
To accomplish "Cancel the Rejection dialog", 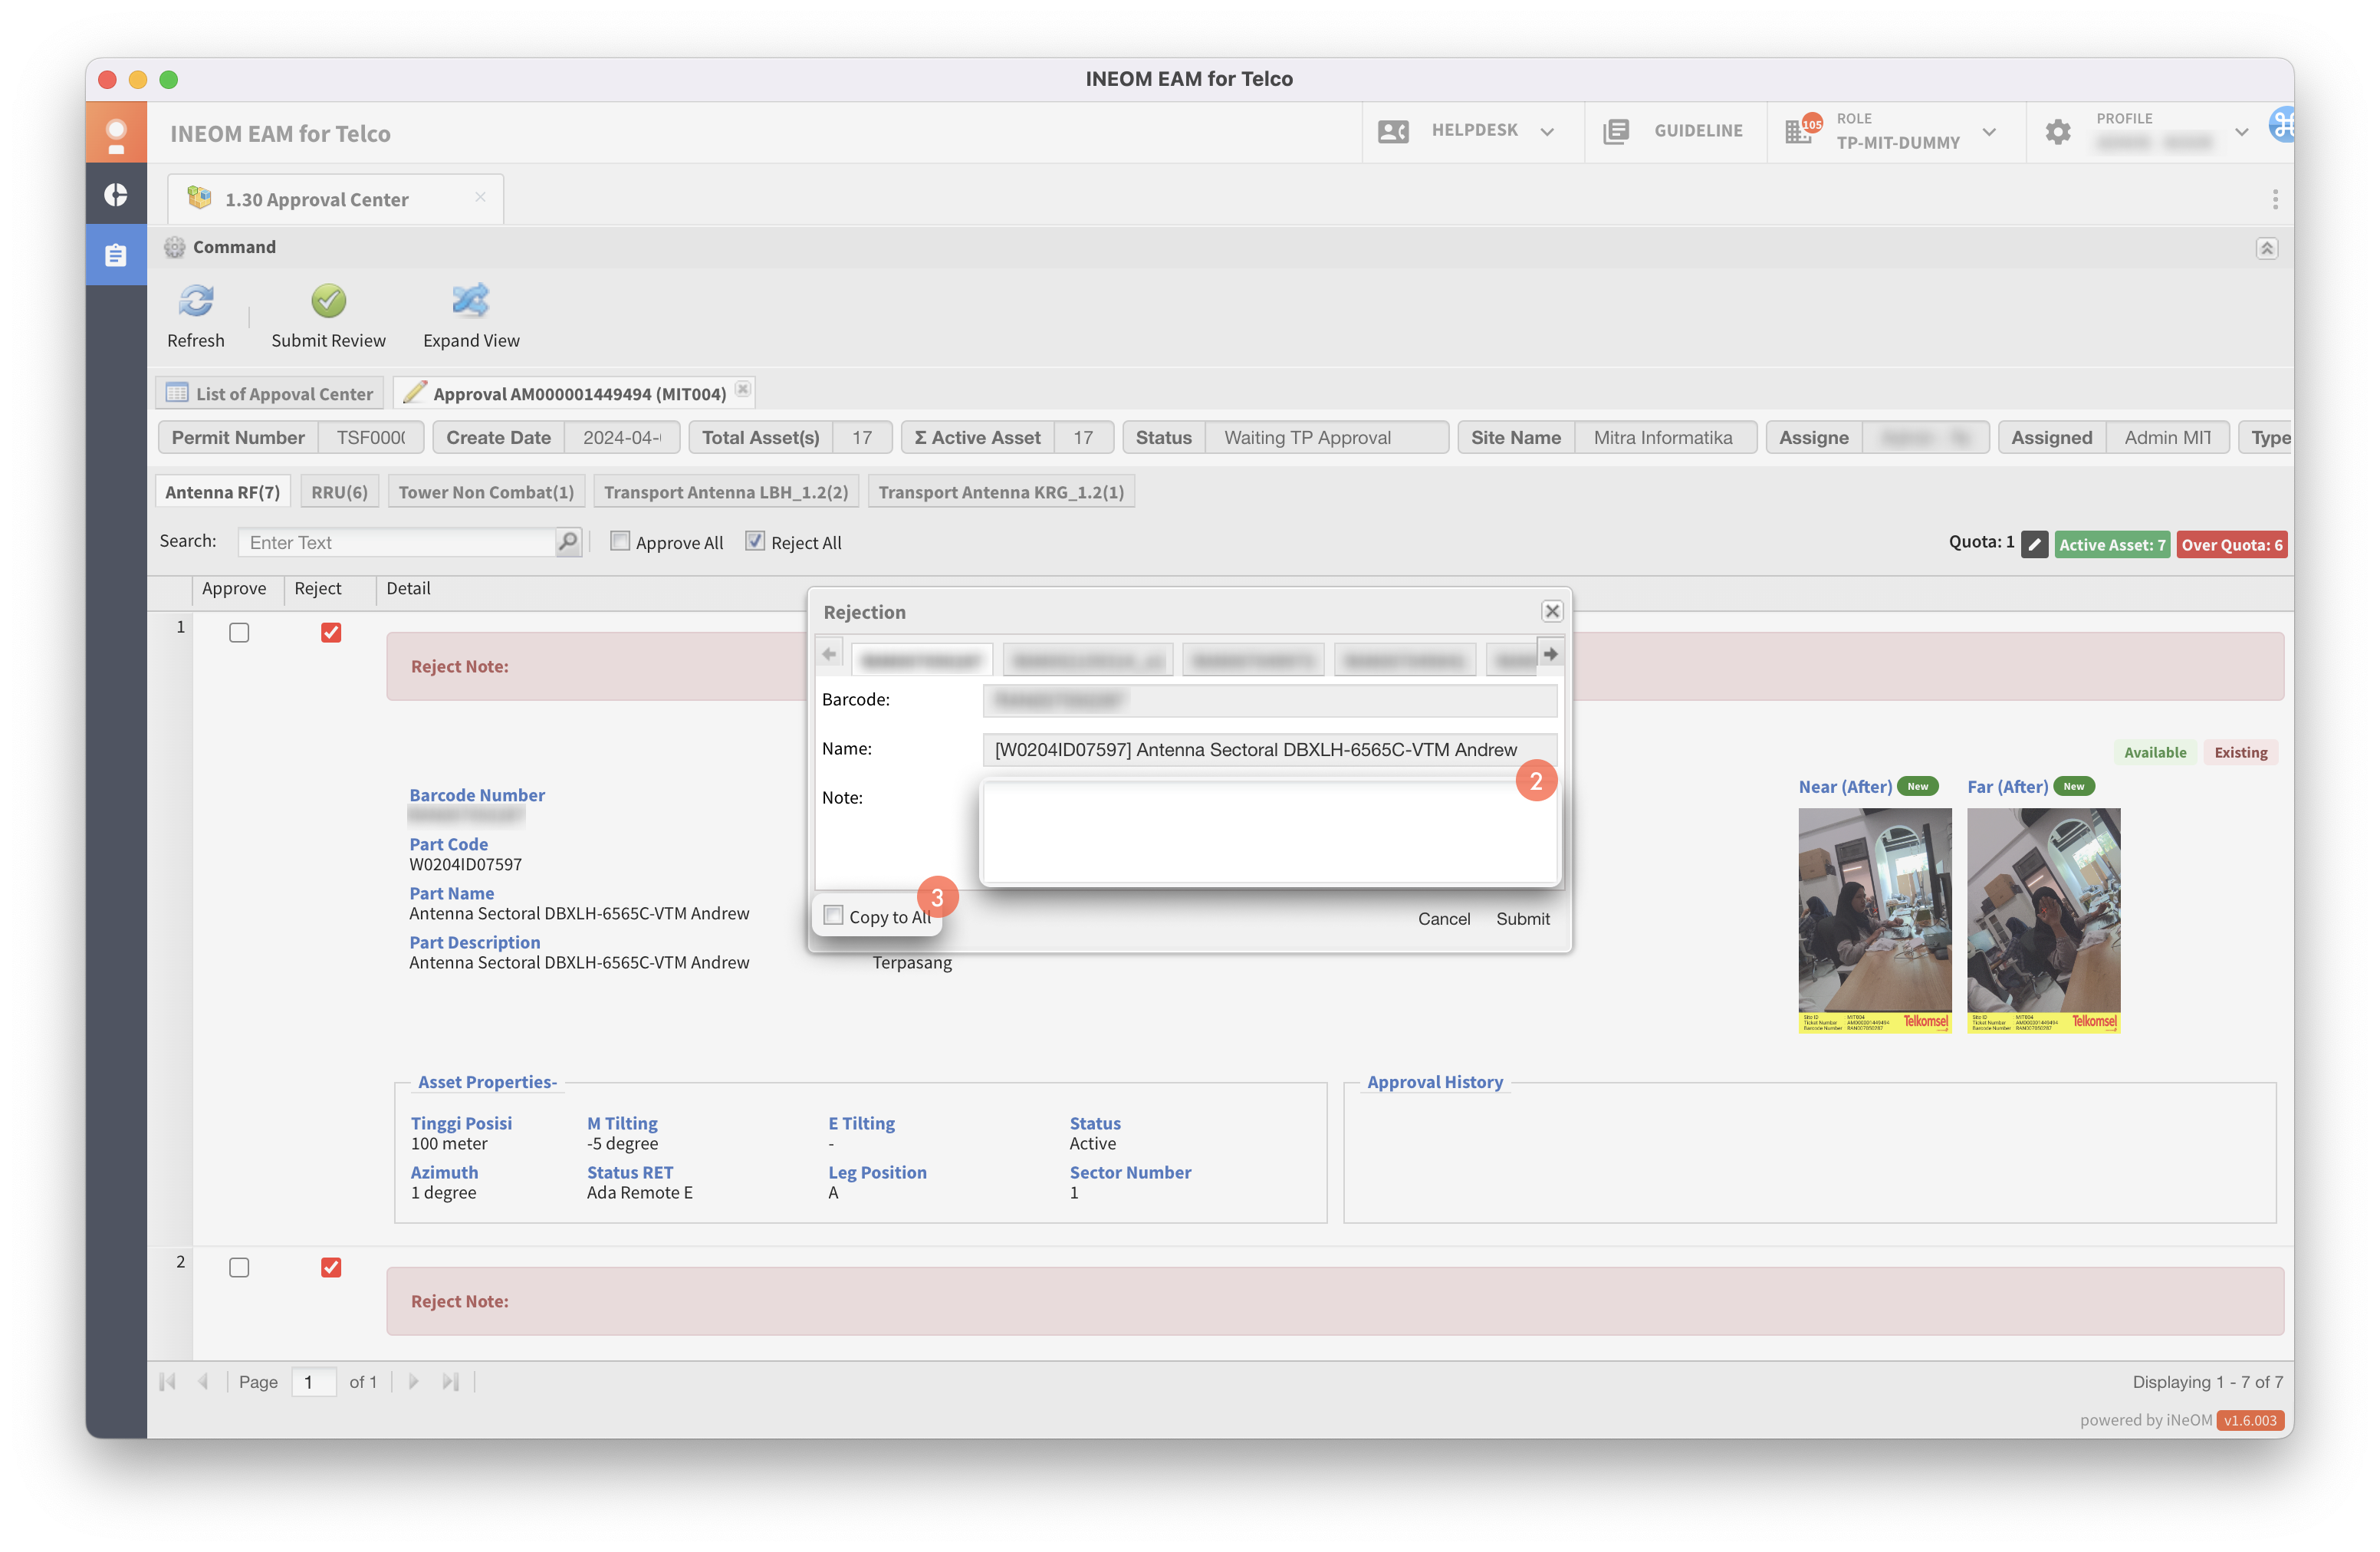I will pos(1443,918).
